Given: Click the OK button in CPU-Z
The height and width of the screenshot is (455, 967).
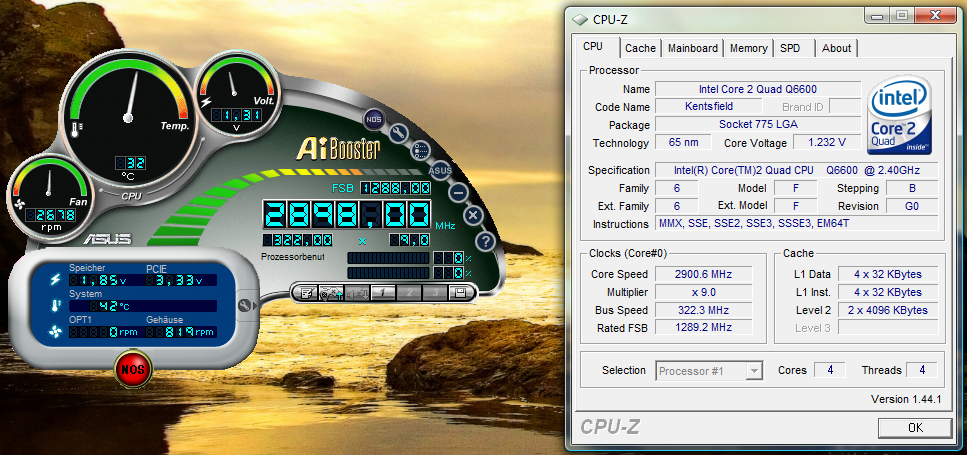Looking at the screenshot, I should 915,427.
